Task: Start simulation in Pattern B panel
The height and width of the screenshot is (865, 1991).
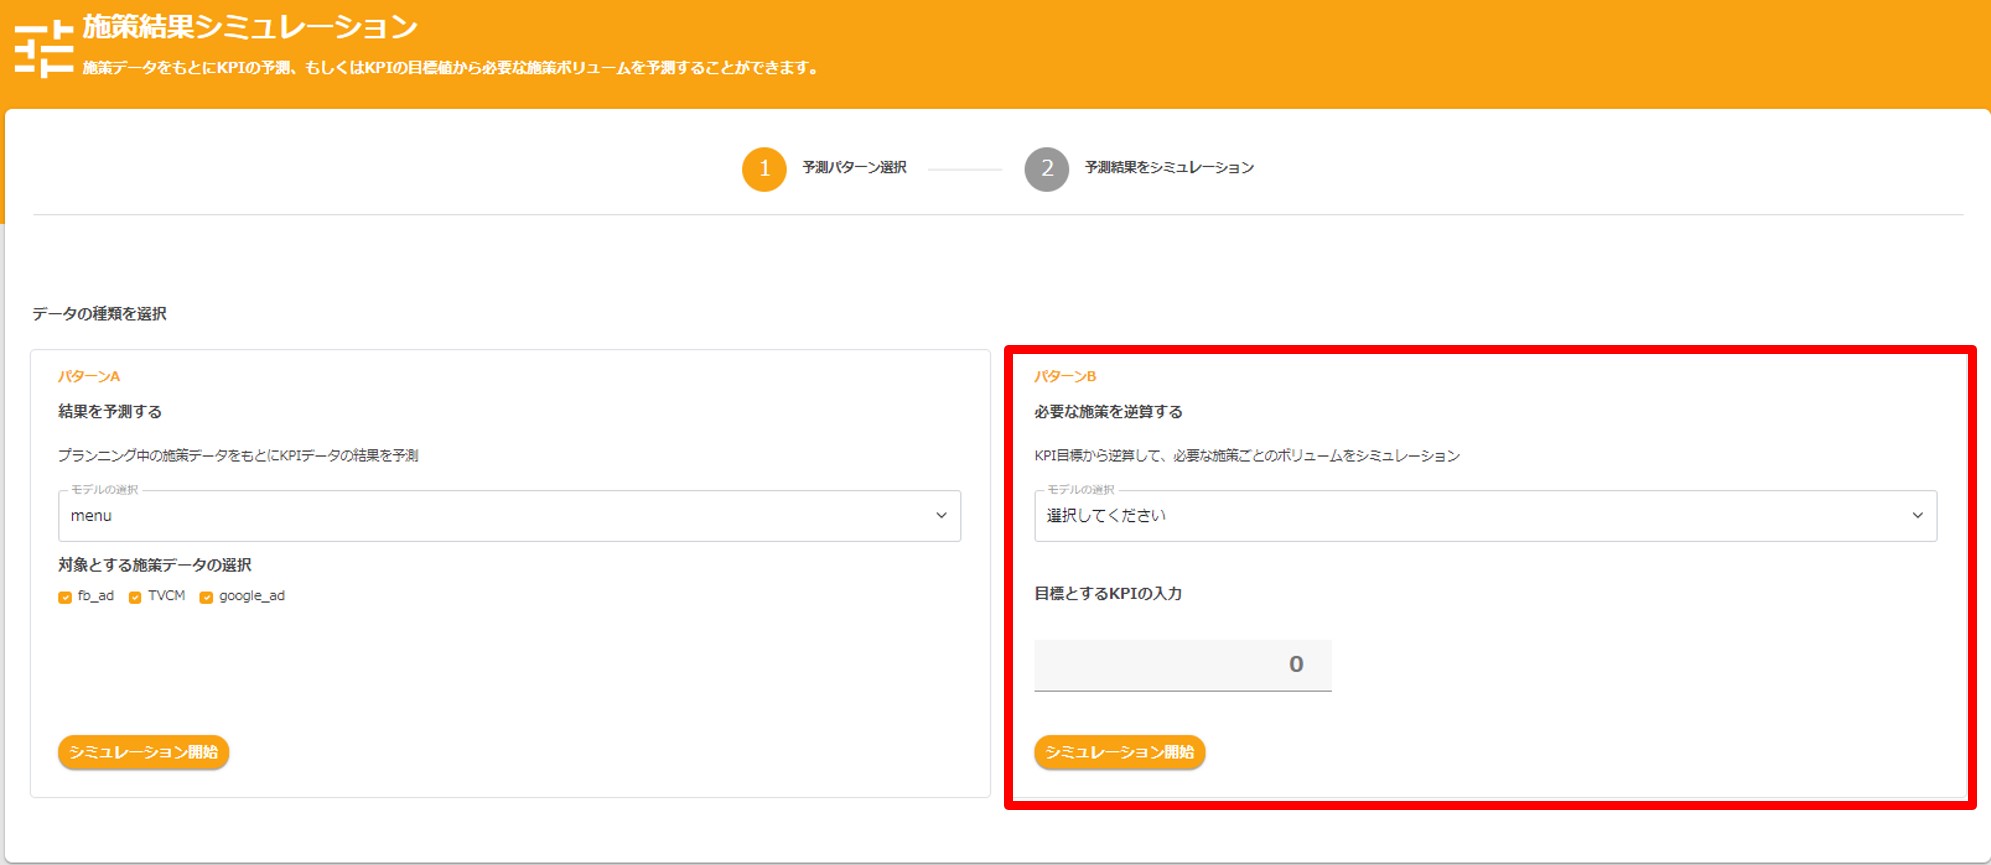Action: click(1119, 752)
